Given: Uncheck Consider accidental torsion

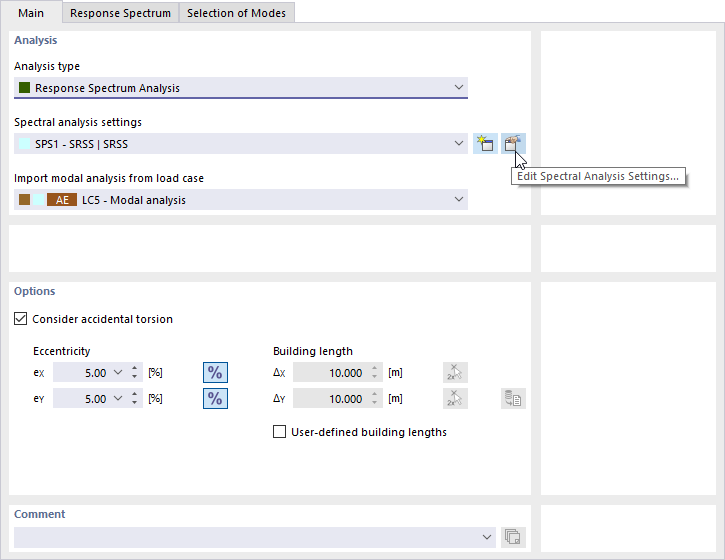Looking at the screenshot, I should (x=20, y=319).
